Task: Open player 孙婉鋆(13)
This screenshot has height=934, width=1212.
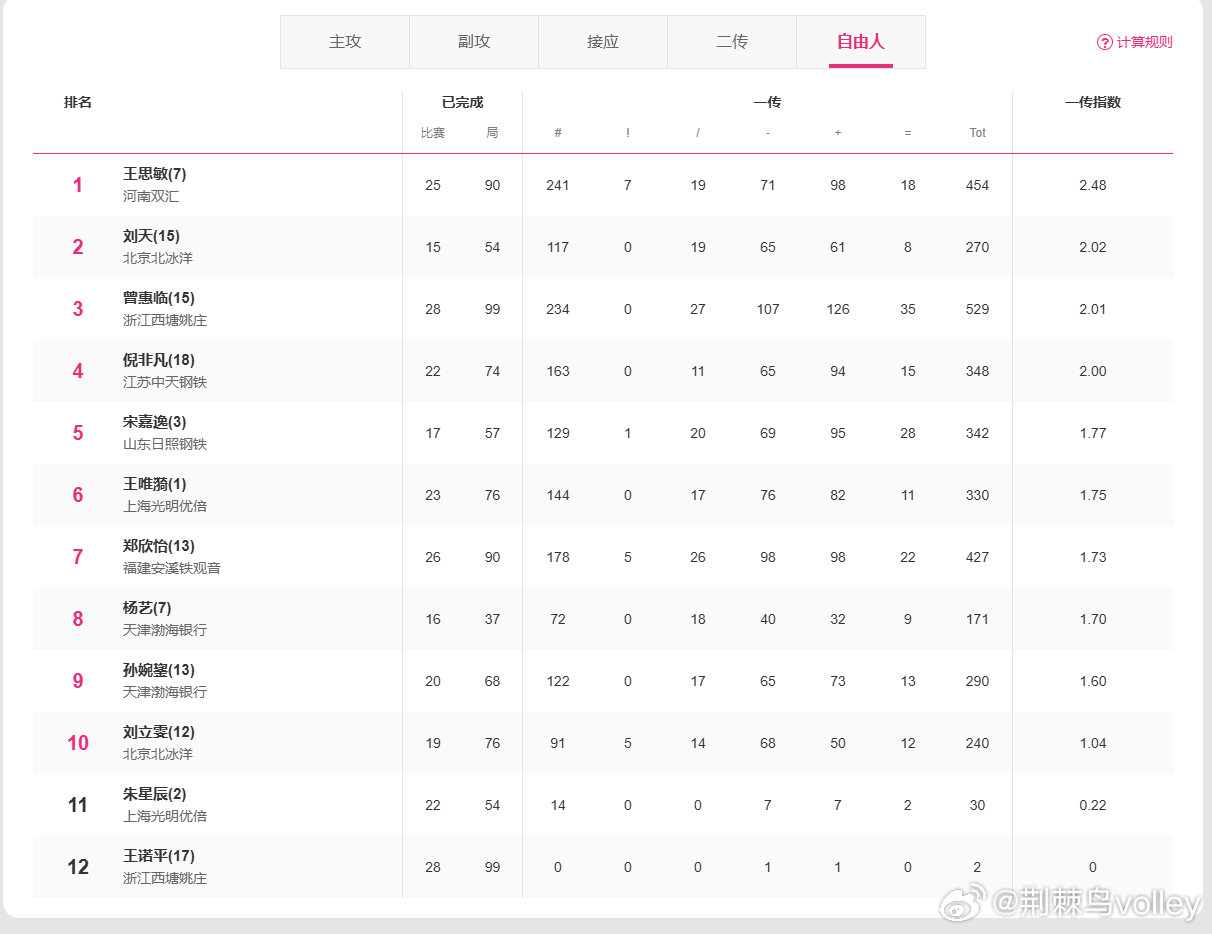Action: click(159, 670)
